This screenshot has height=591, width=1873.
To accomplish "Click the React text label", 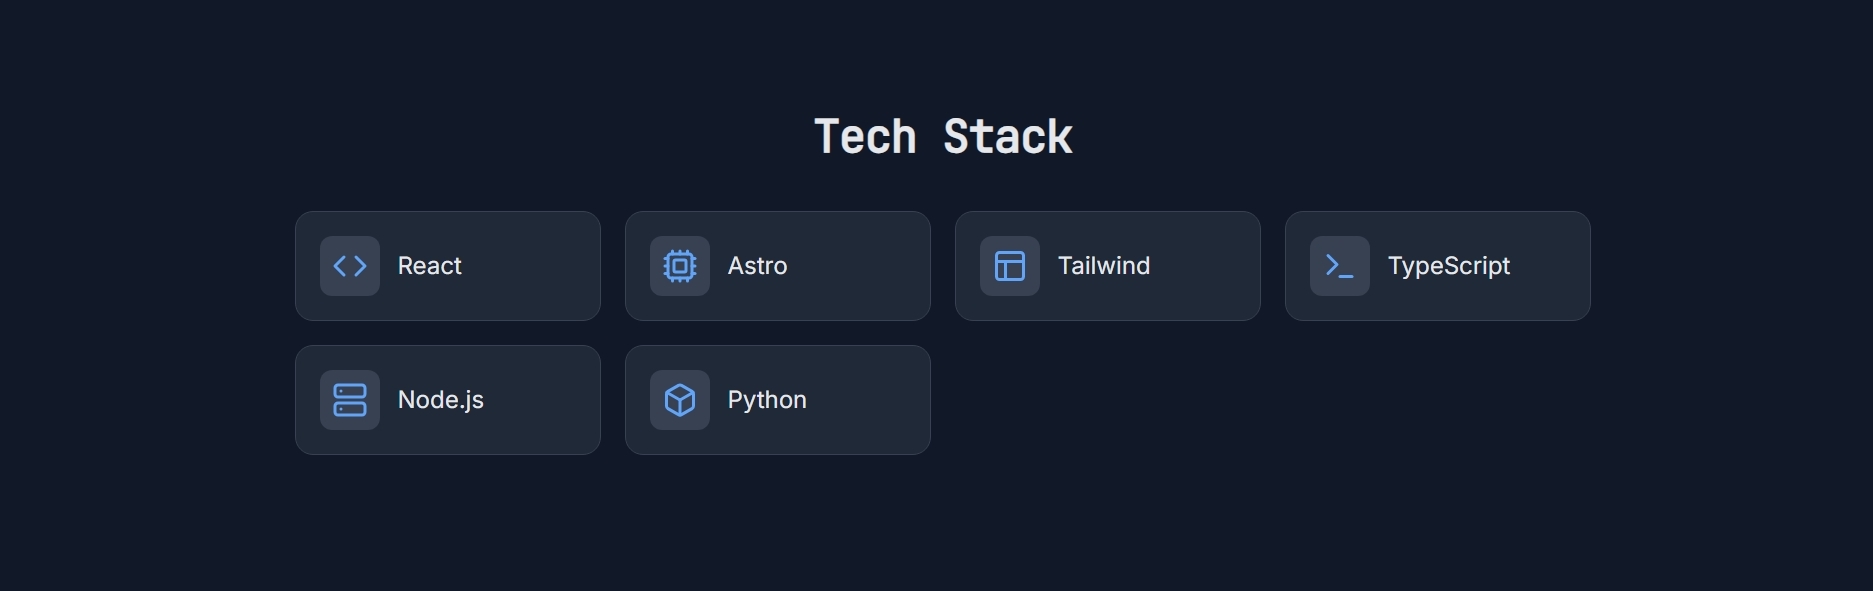I will click(429, 266).
